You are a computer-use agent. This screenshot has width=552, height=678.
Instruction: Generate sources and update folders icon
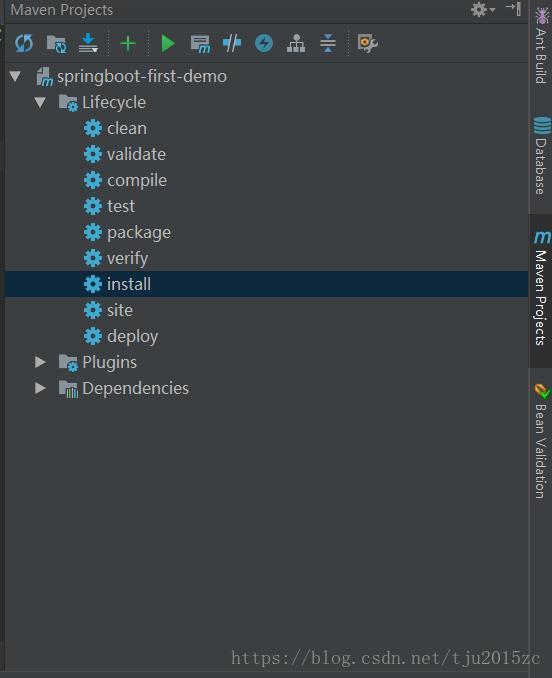[57, 44]
